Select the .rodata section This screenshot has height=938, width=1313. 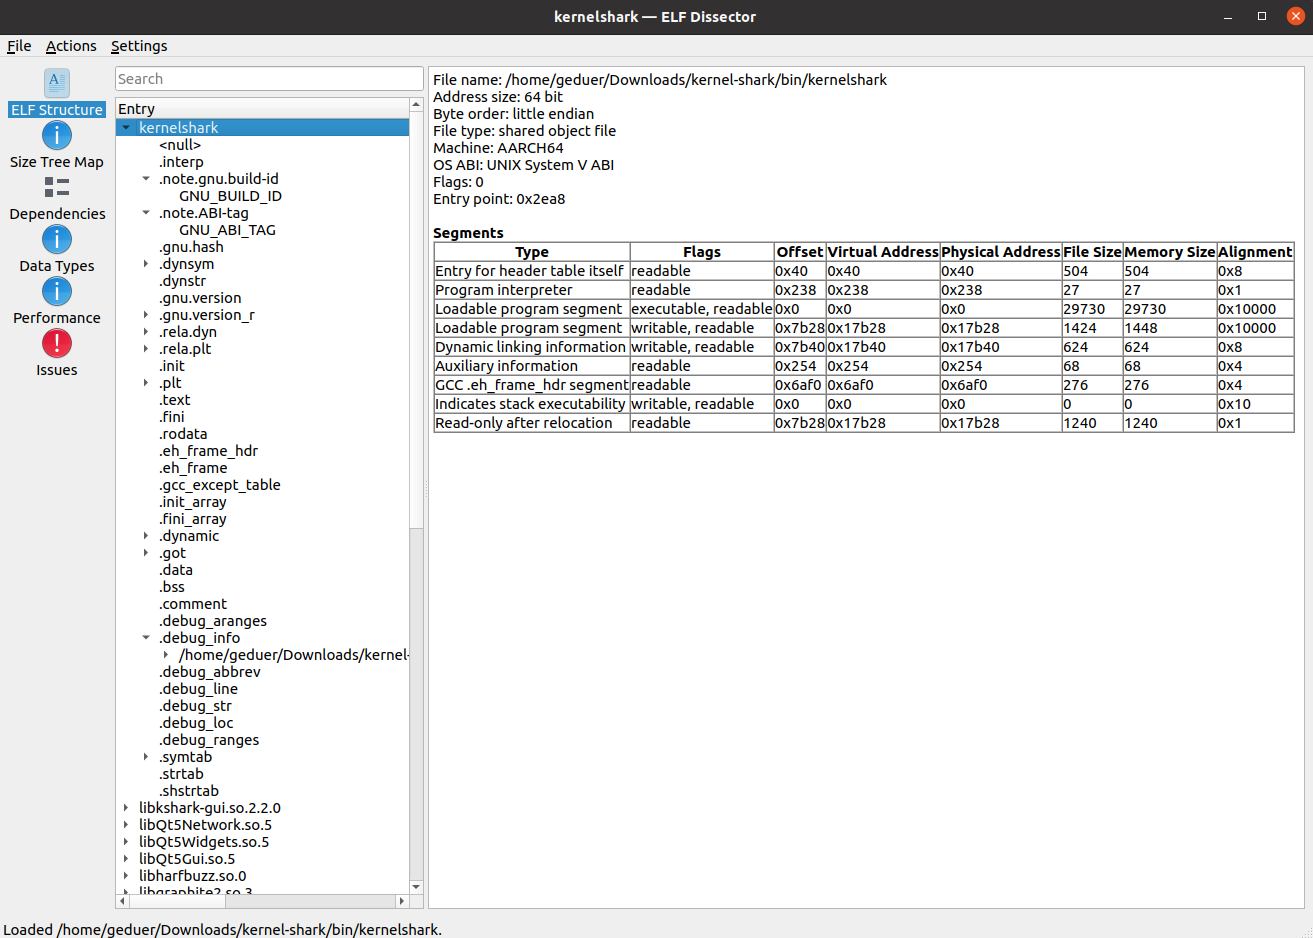pos(183,434)
